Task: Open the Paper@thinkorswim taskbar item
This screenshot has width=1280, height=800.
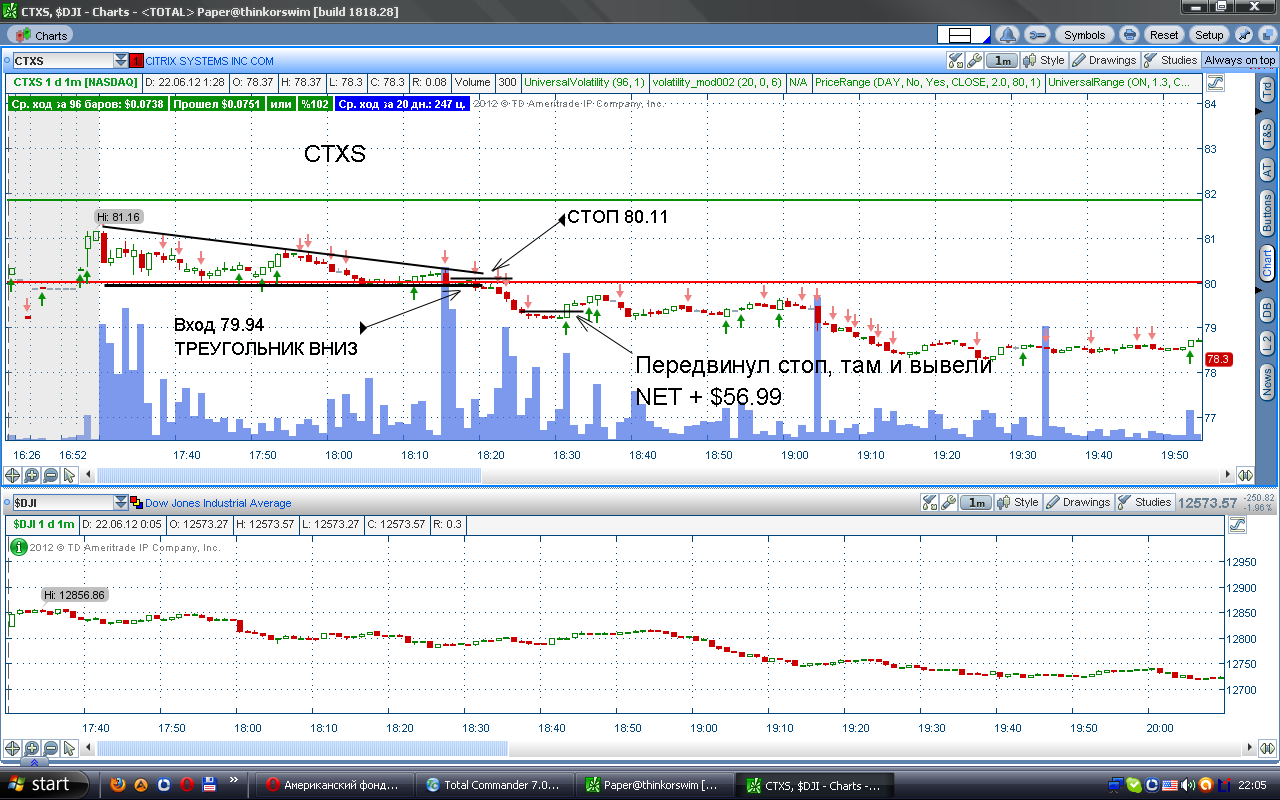Action: click(x=654, y=785)
